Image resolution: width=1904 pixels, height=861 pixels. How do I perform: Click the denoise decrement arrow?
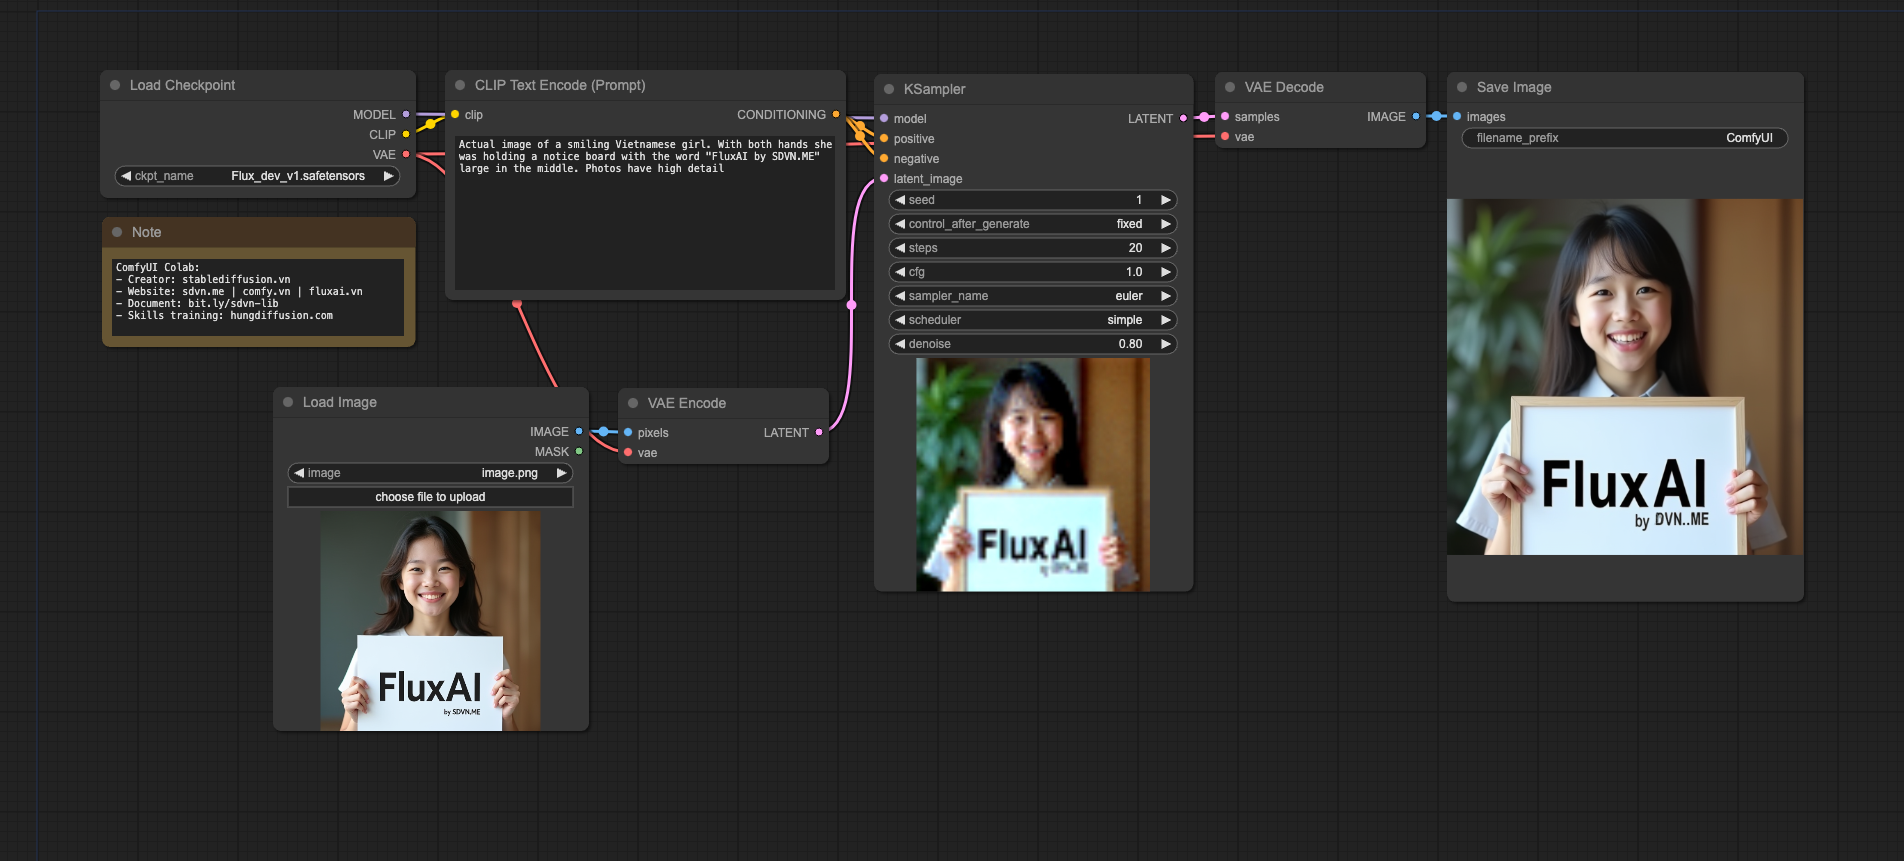pyautogui.click(x=900, y=344)
